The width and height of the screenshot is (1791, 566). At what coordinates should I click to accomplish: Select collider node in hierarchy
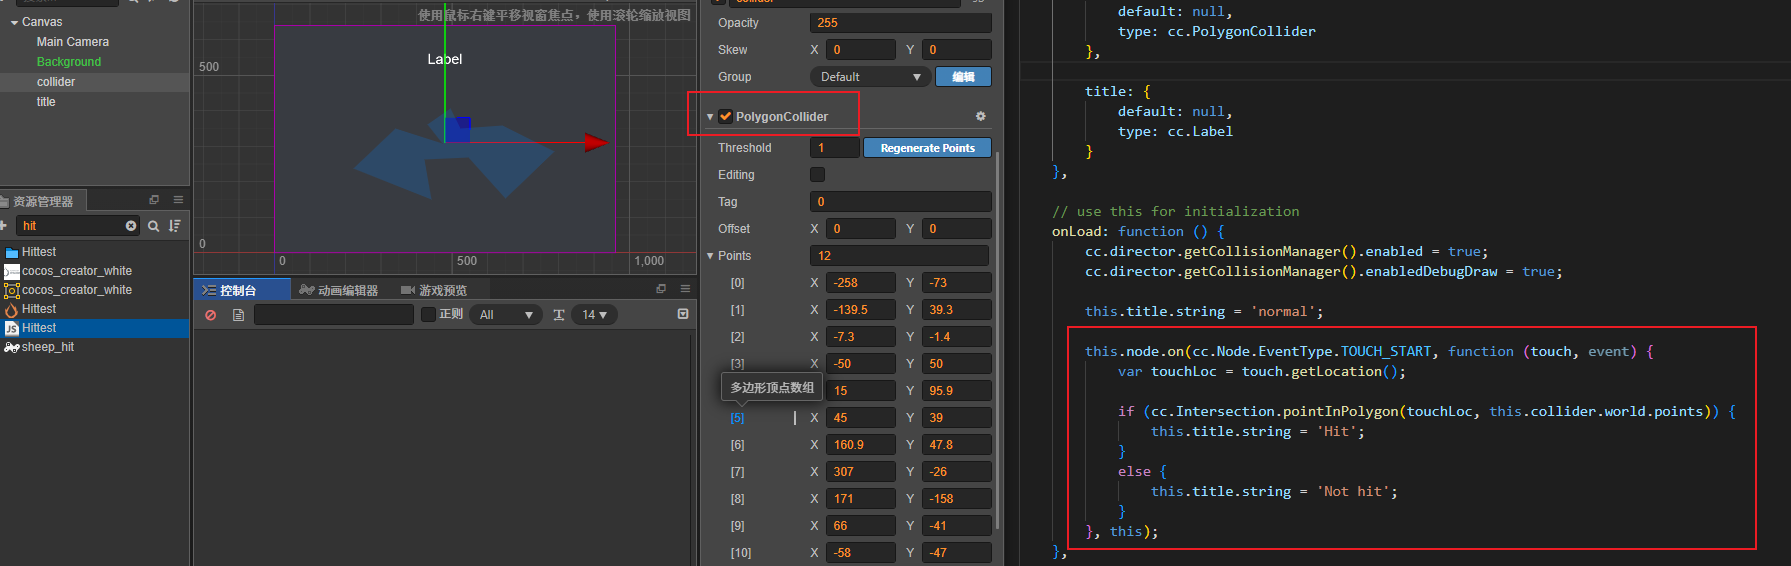56,82
